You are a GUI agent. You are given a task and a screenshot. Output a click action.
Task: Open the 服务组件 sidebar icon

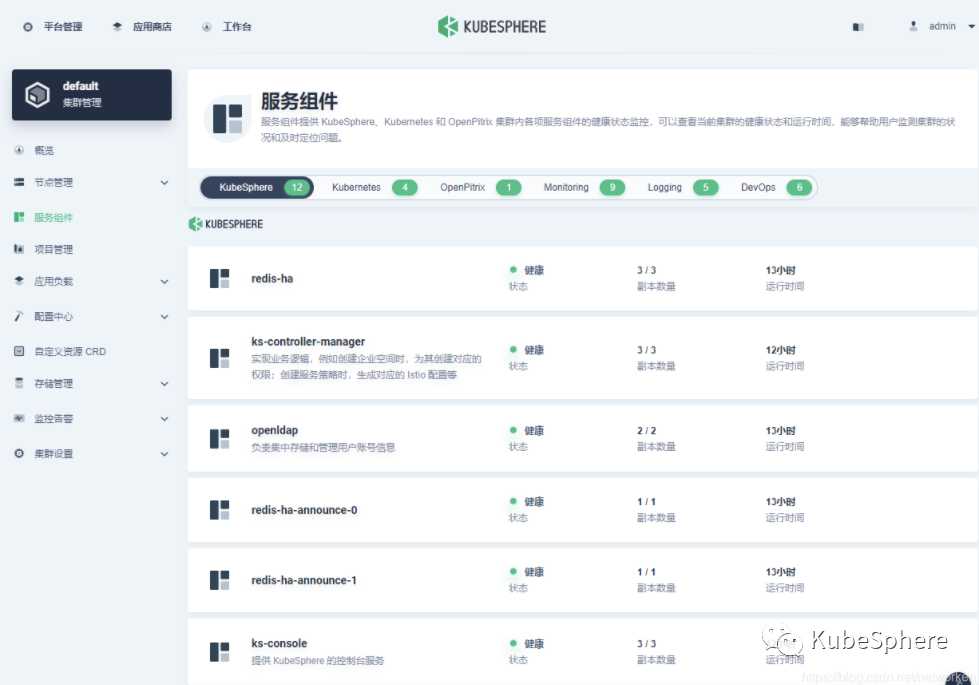pyautogui.click(x=20, y=217)
